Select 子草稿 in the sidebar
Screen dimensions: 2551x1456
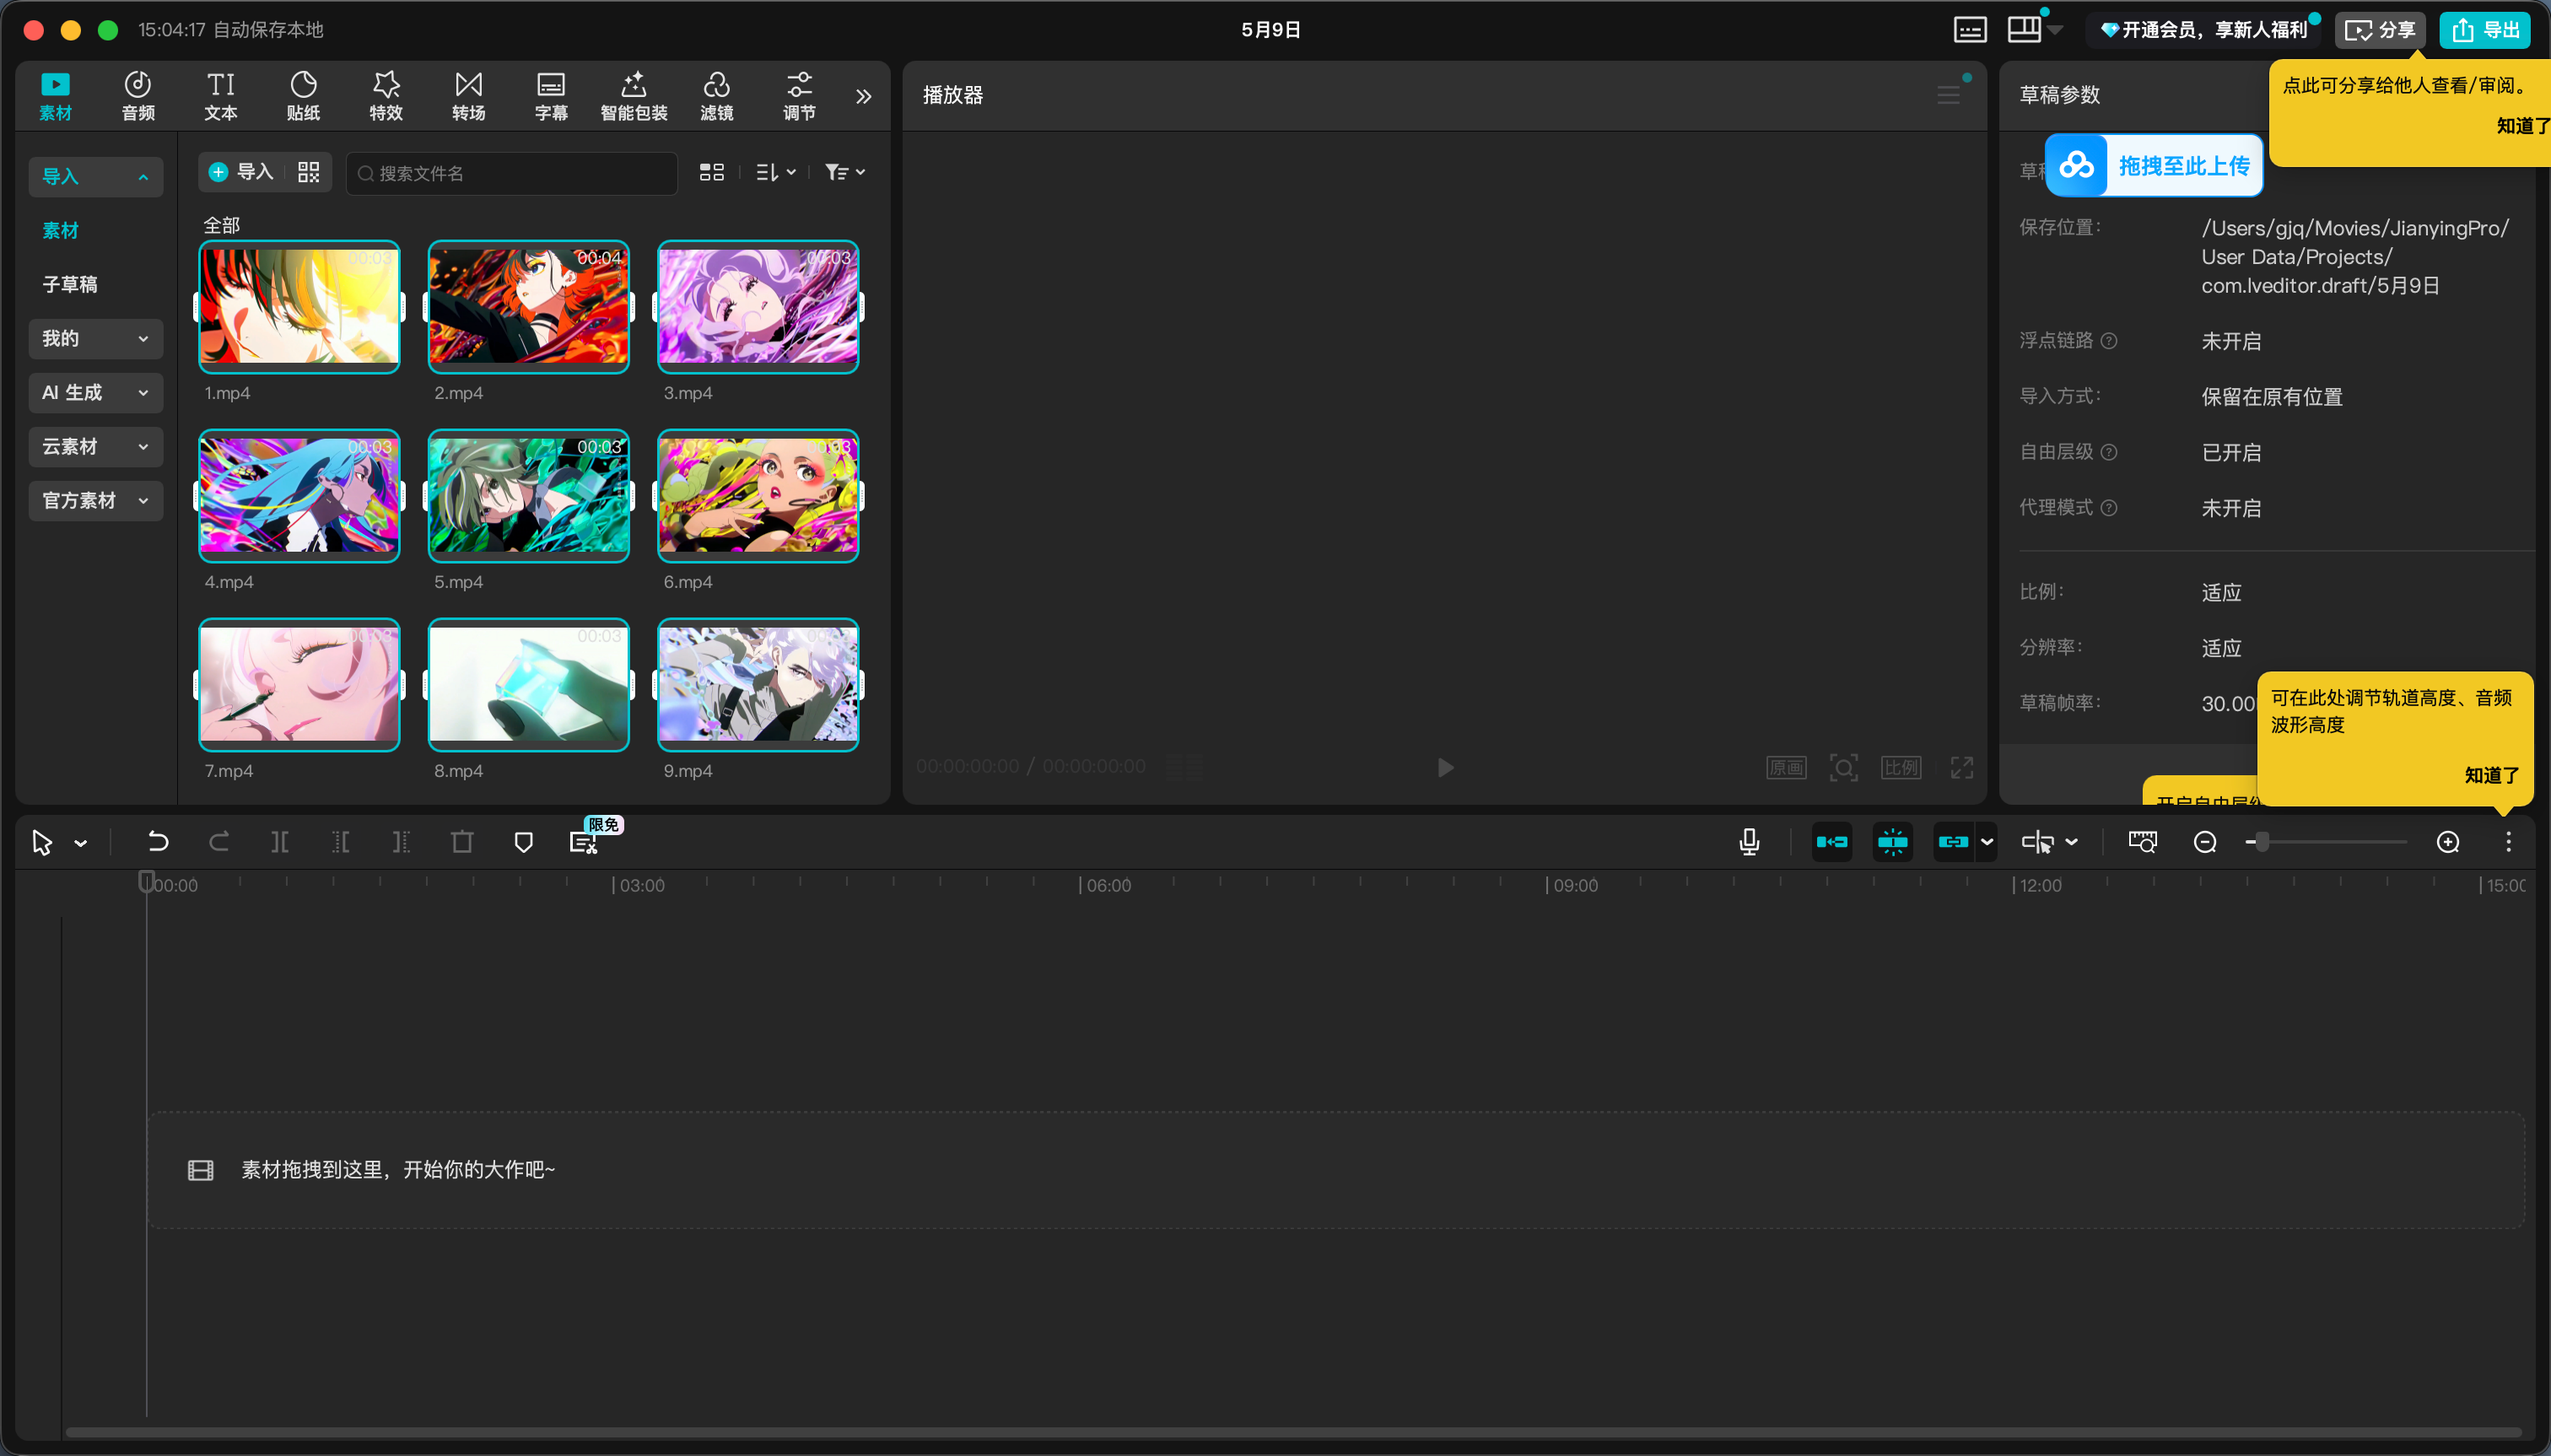coord(70,284)
